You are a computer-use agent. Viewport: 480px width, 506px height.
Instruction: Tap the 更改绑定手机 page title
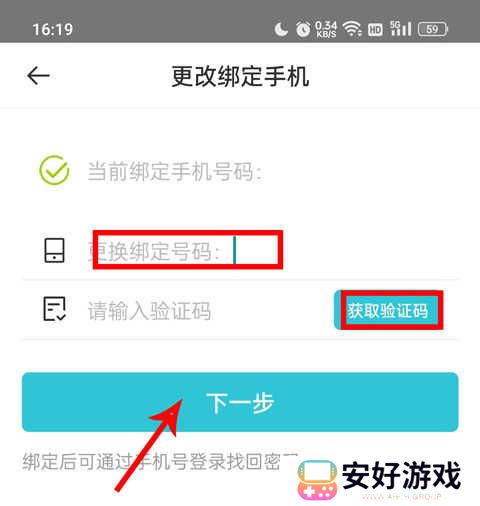[x=240, y=77]
